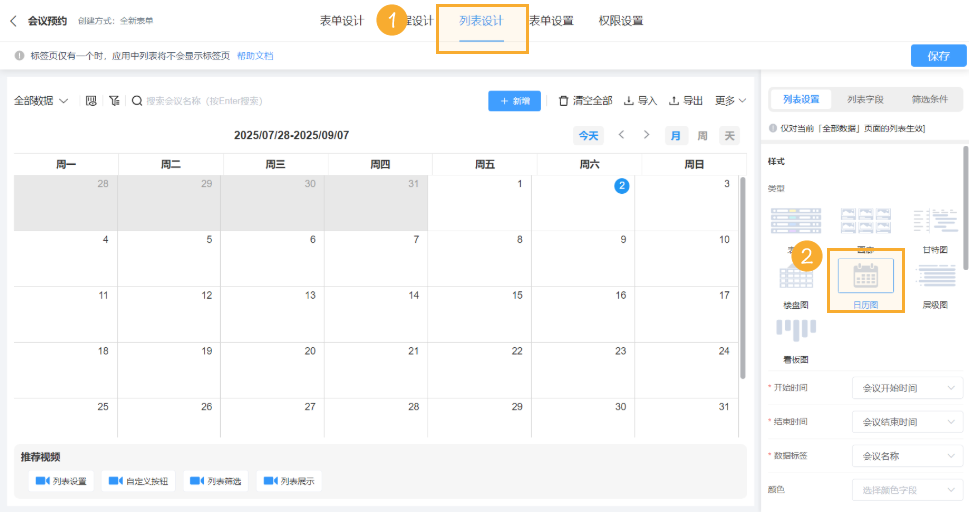Click the 保存 save button
Image resolution: width=969 pixels, height=512 pixels.
[938, 56]
